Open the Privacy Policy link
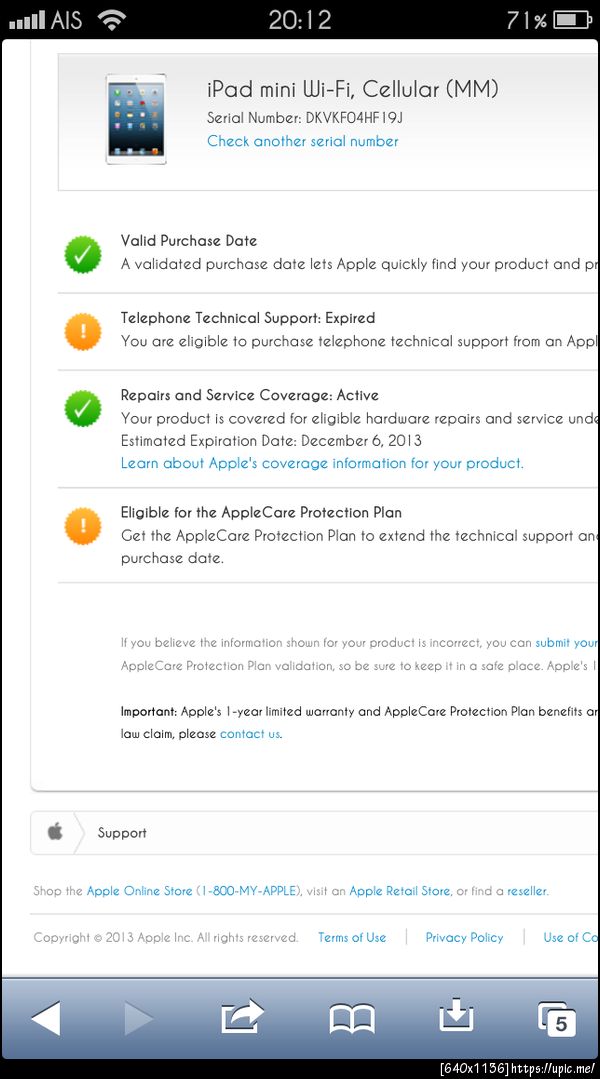Viewport: 600px width, 1079px height. click(x=464, y=938)
